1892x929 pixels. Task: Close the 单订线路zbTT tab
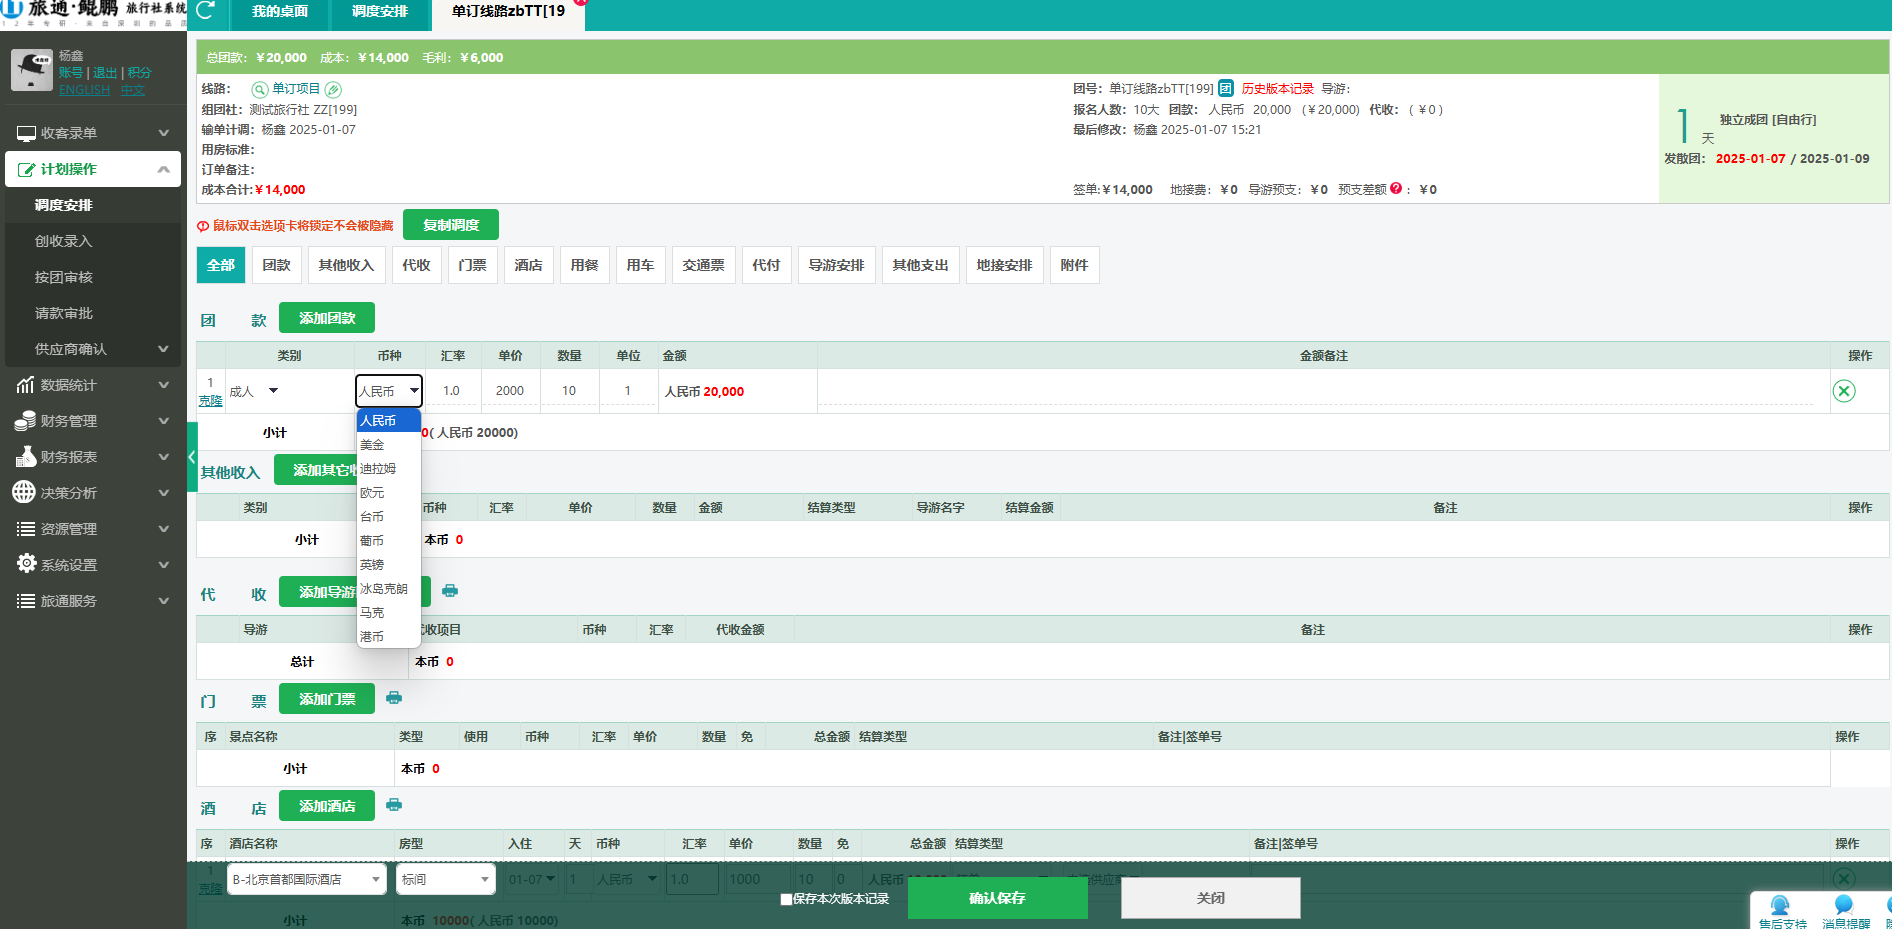click(x=580, y=2)
